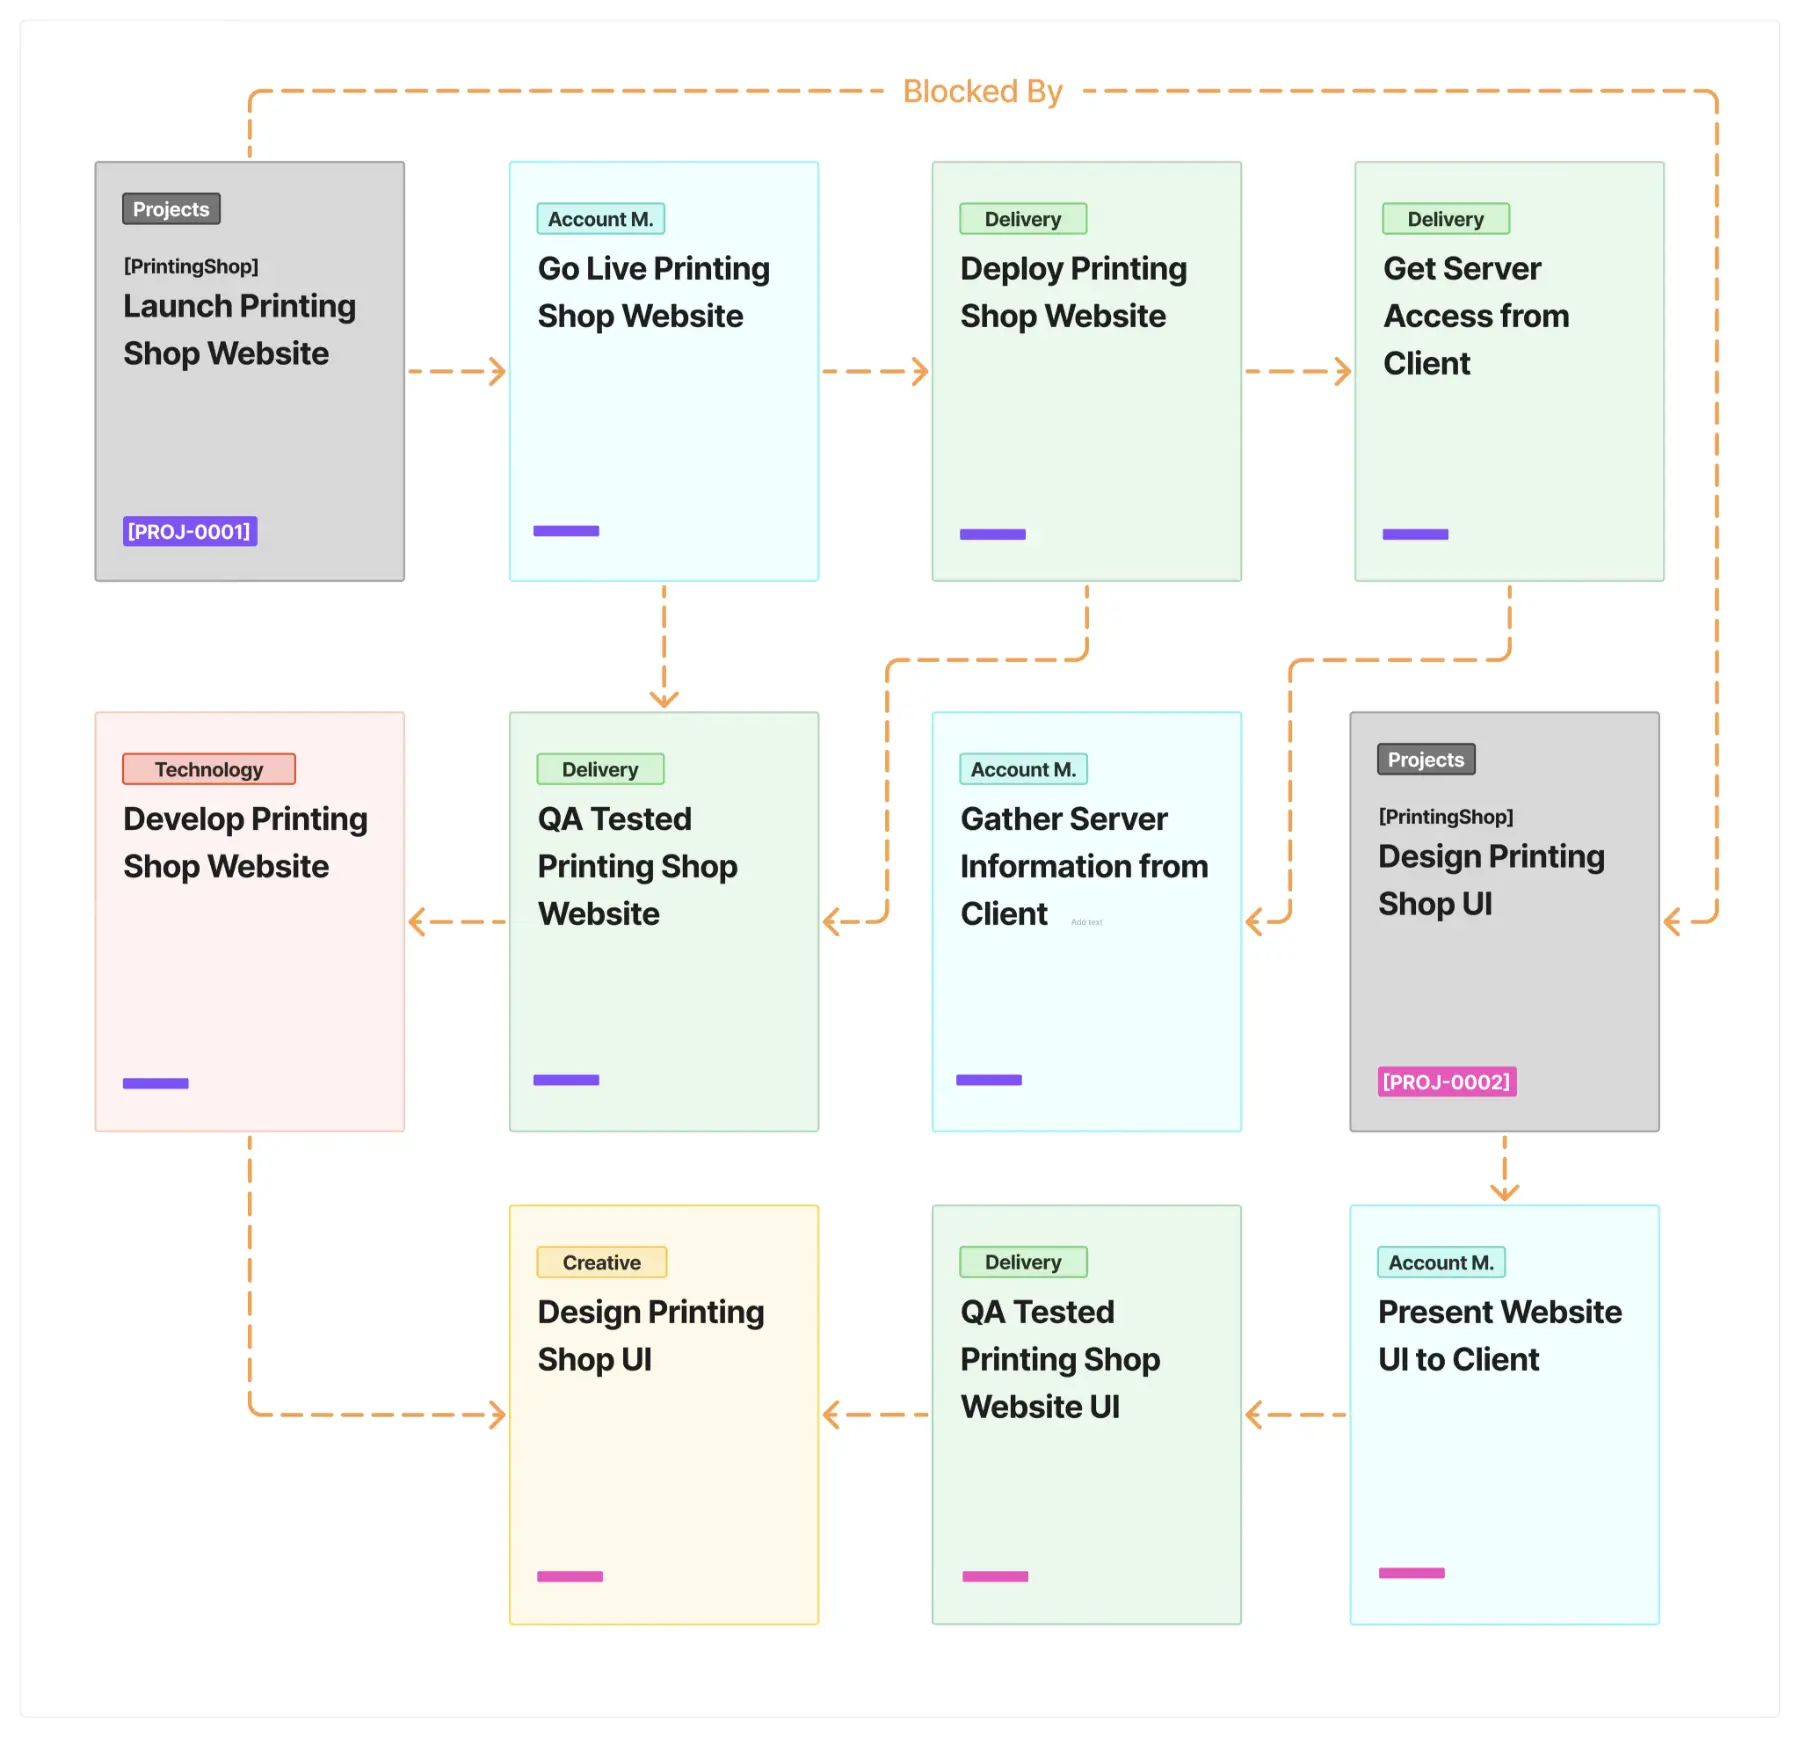Click the Projects tag on Launch card
The height and width of the screenshot is (1738, 1800).
pyautogui.click(x=171, y=209)
